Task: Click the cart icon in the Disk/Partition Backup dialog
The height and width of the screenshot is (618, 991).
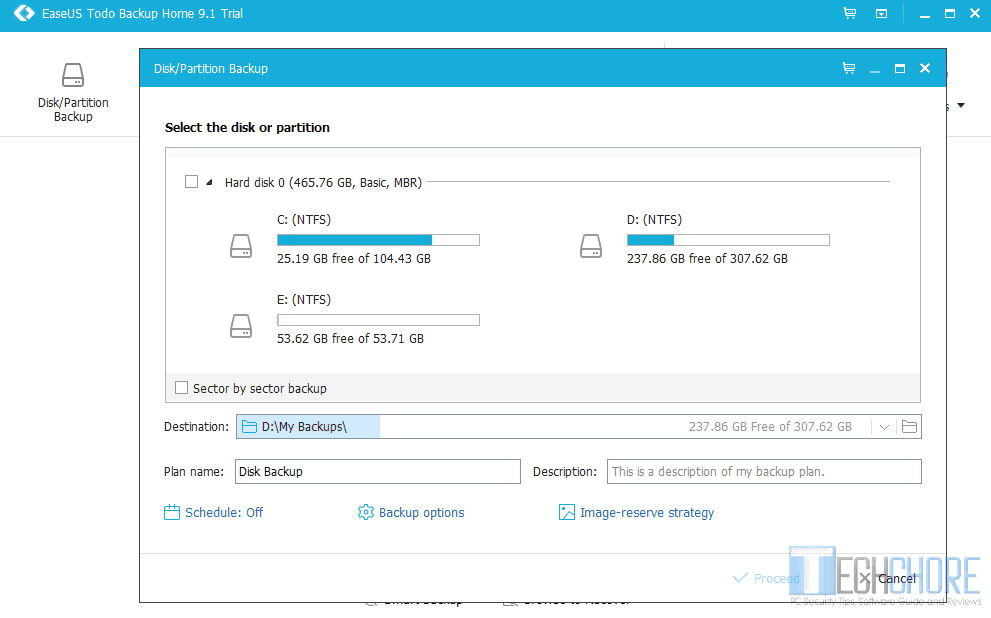Action: pyautogui.click(x=849, y=68)
